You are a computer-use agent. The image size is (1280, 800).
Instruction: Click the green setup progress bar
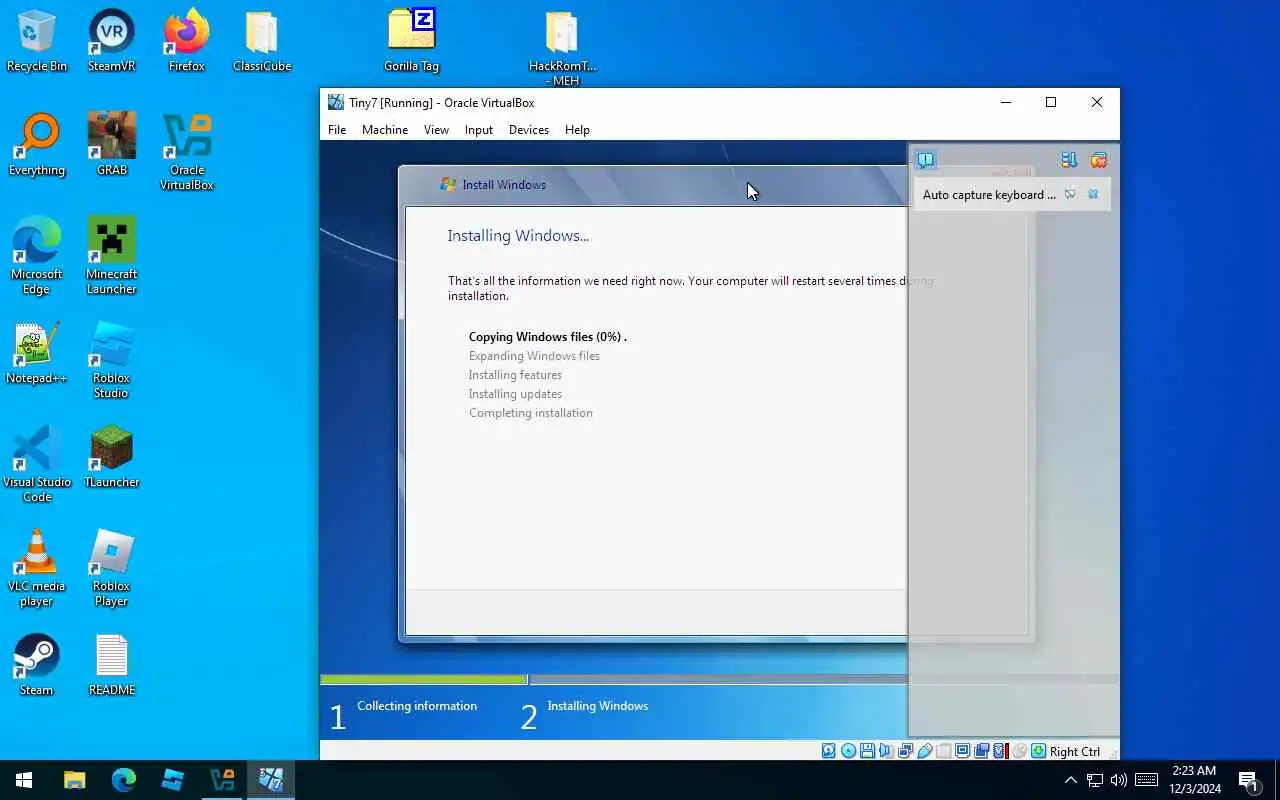424,680
